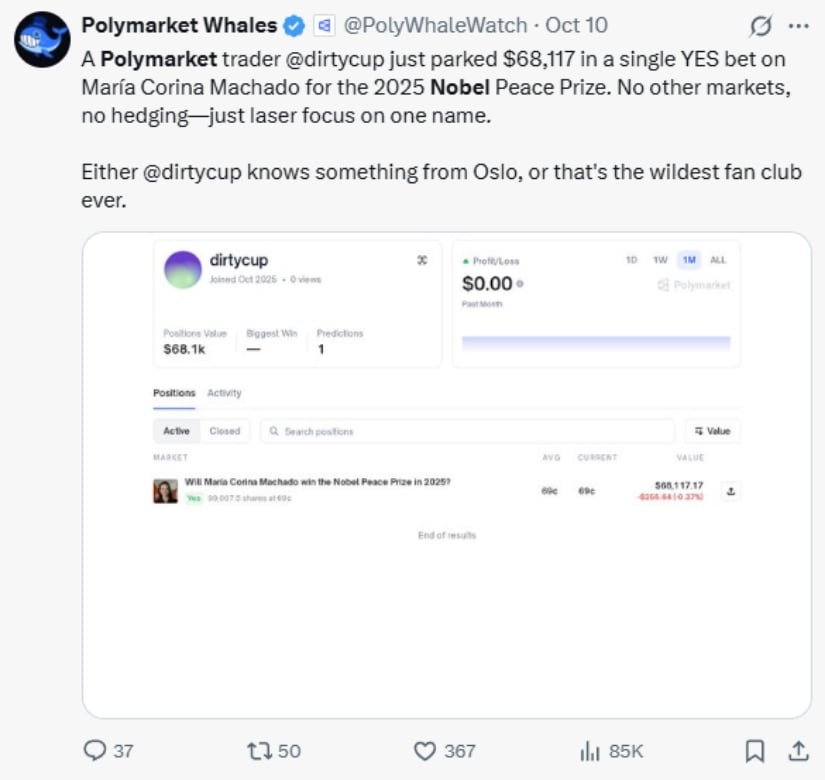825x780 pixels.
Task: Open Polymarket Whales profile avatar
Action: (41, 40)
